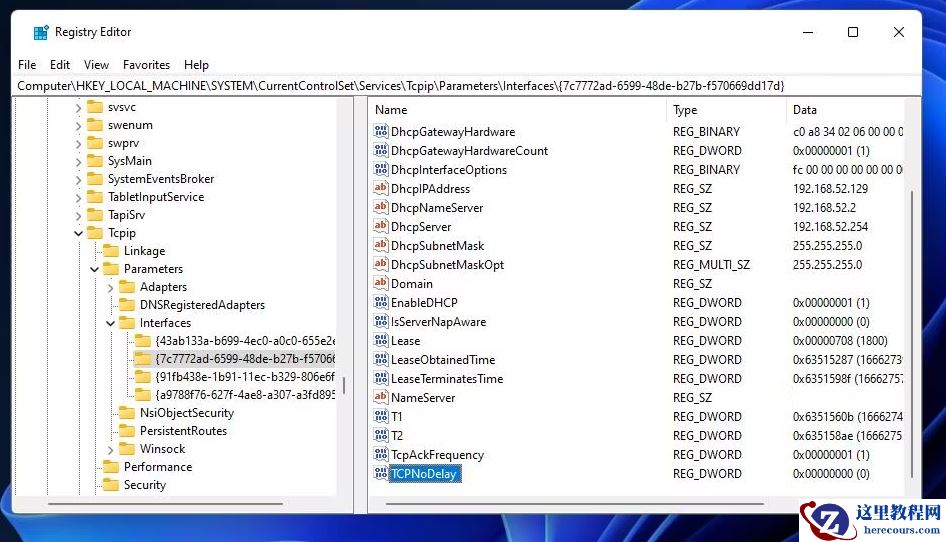Click the NameServer string value icon
This screenshot has width=946, height=542.
point(381,397)
